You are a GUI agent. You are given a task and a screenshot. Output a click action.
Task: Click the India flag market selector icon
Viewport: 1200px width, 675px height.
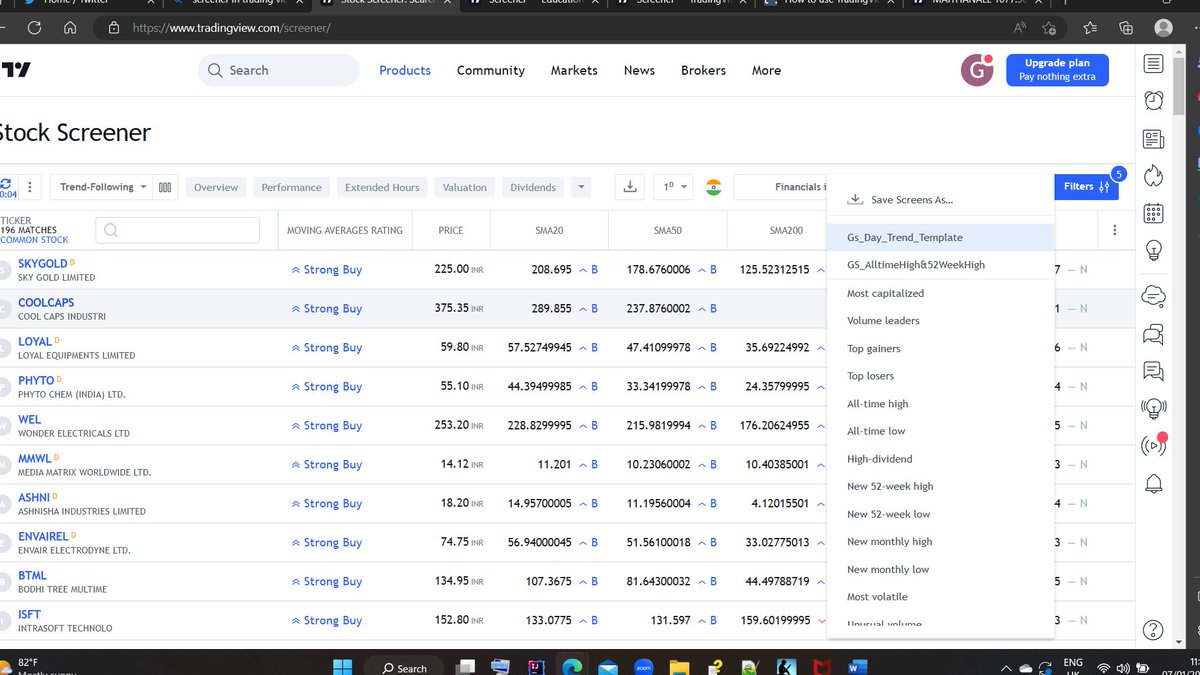714,186
